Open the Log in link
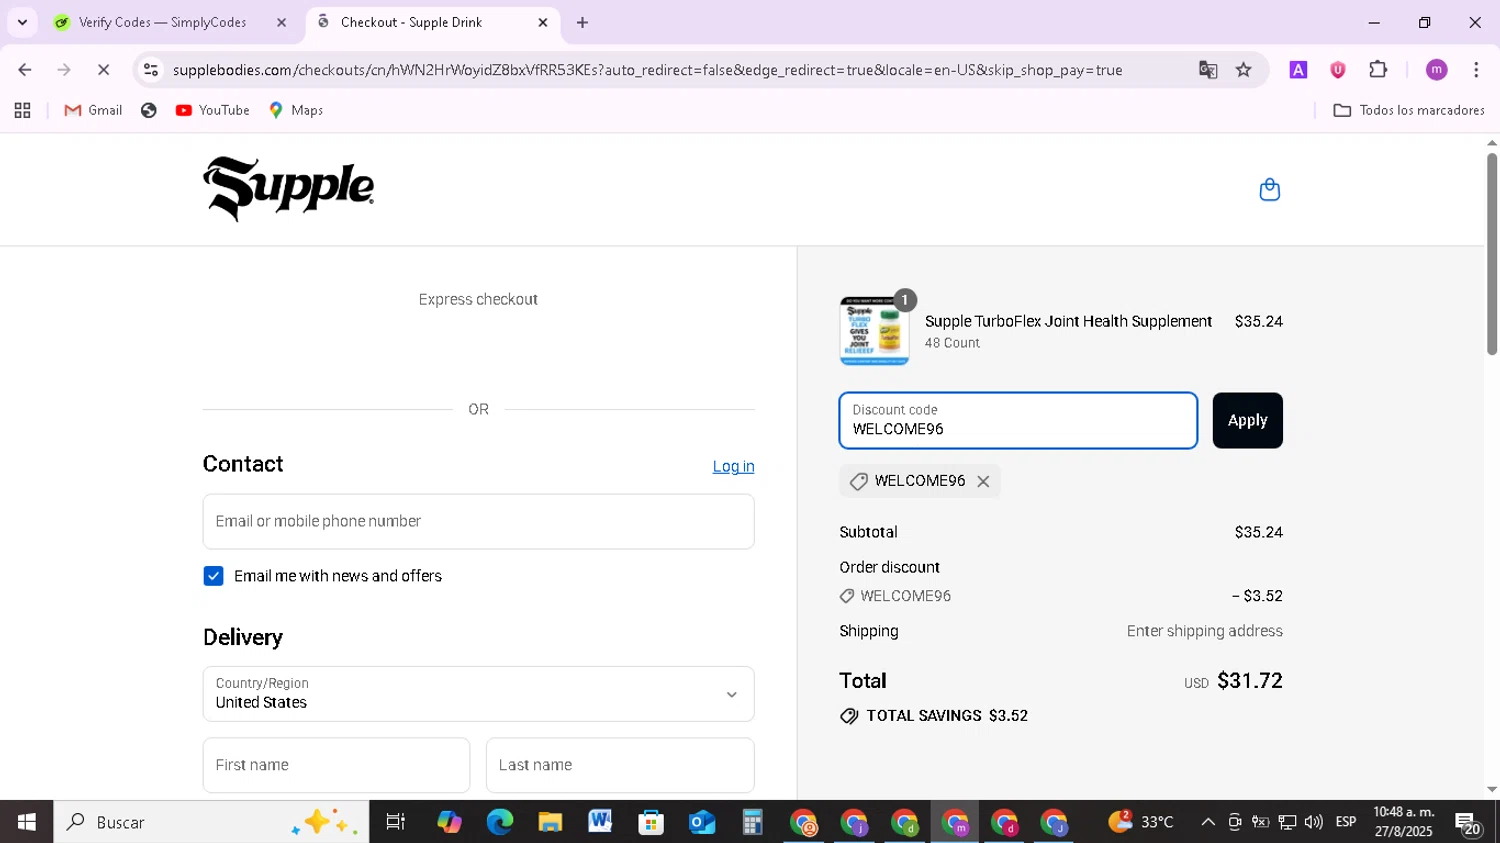 point(733,466)
